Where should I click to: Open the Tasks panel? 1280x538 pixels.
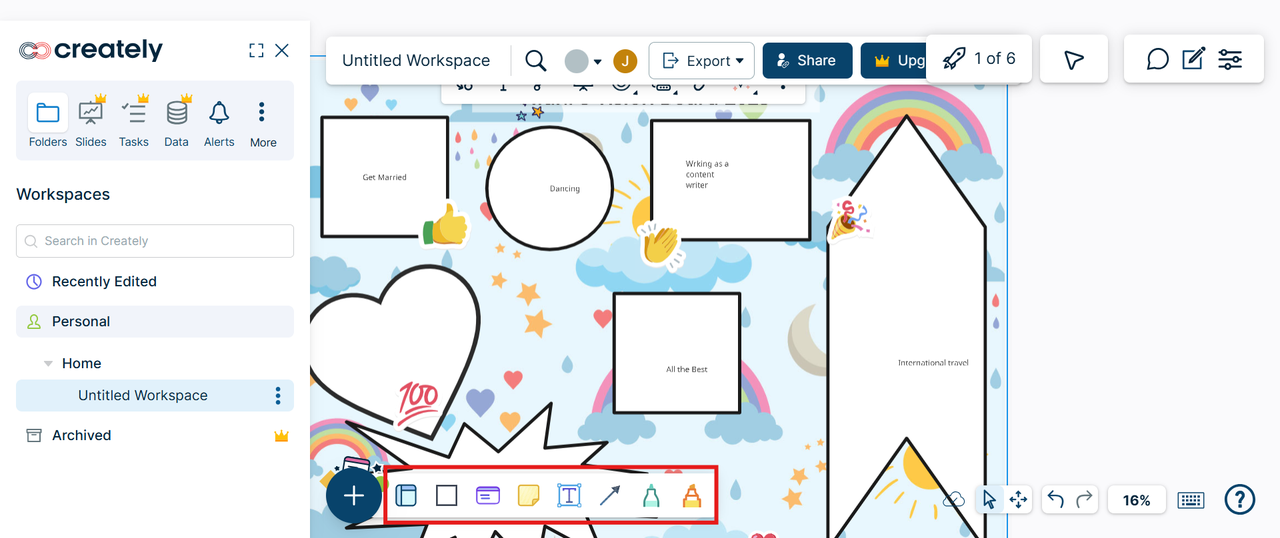click(134, 122)
